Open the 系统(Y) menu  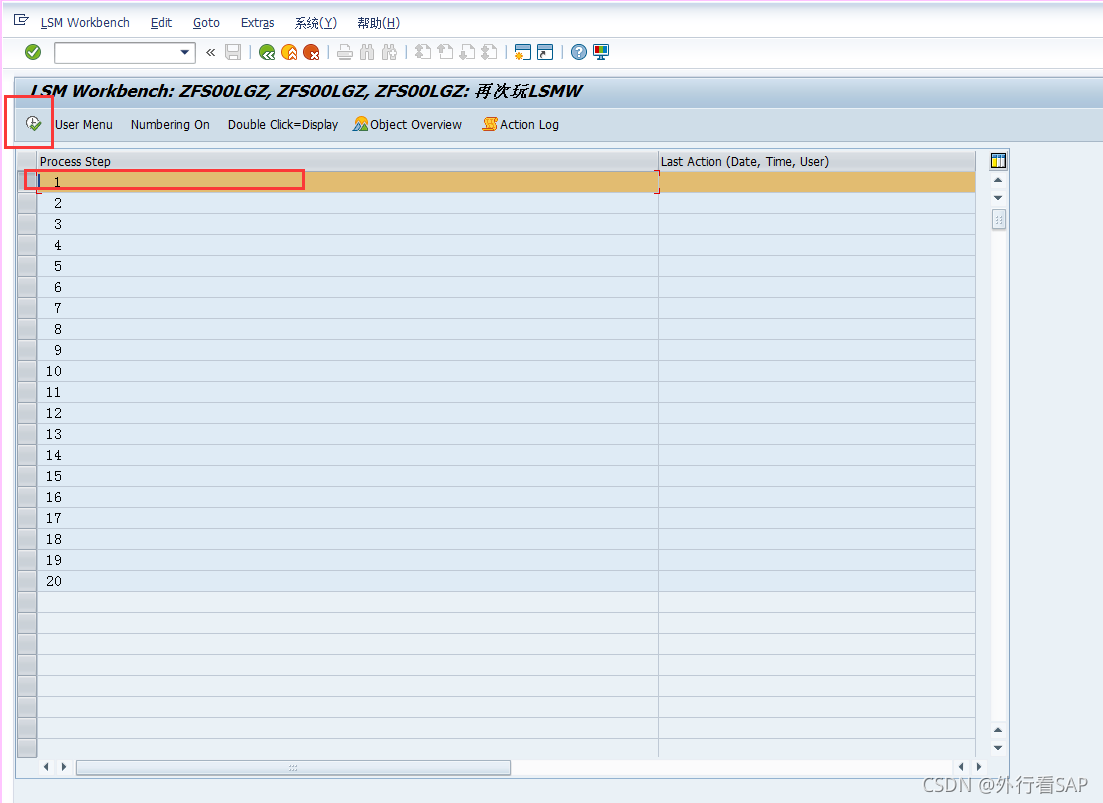click(315, 23)
